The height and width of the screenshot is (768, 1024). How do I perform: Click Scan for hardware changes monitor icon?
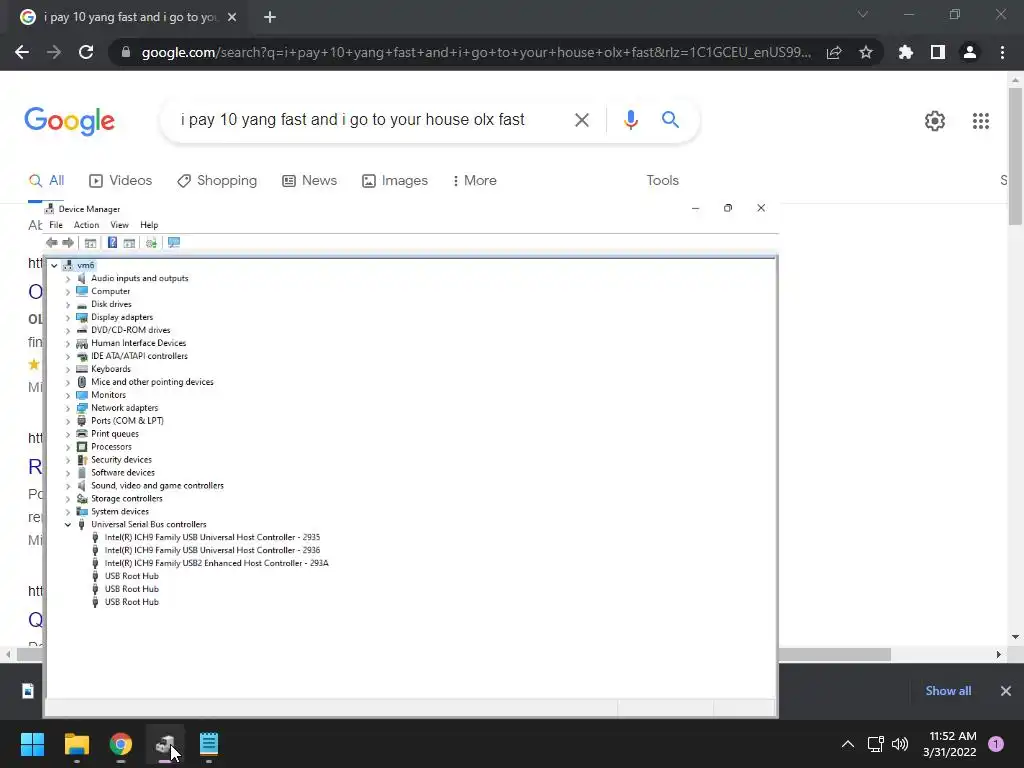[x=174, y=243]
